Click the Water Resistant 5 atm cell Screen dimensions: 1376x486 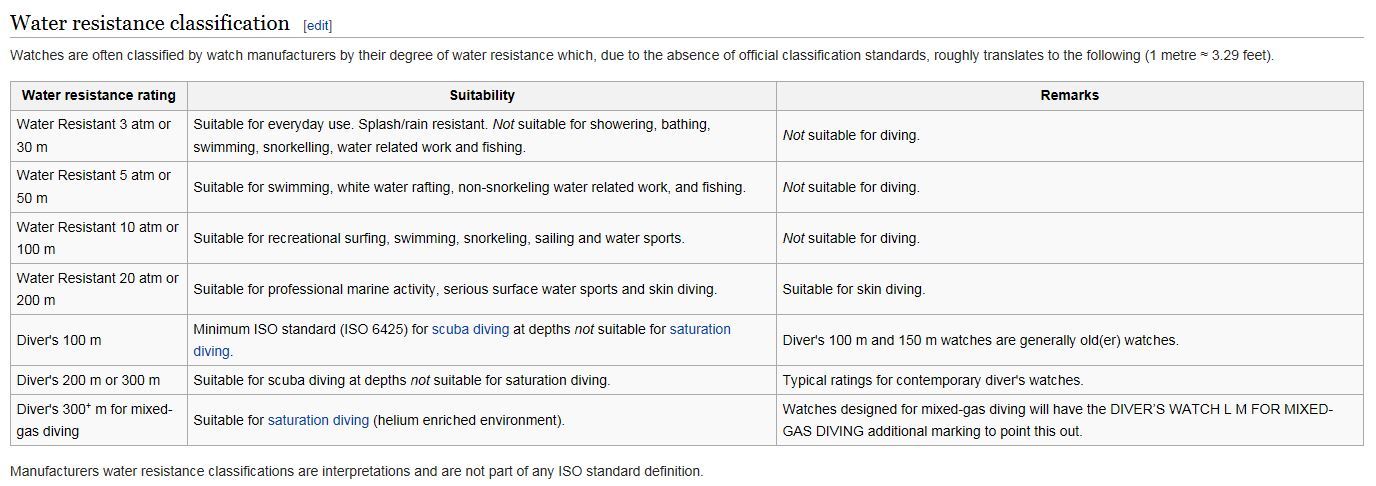click(x=99, y=187)
